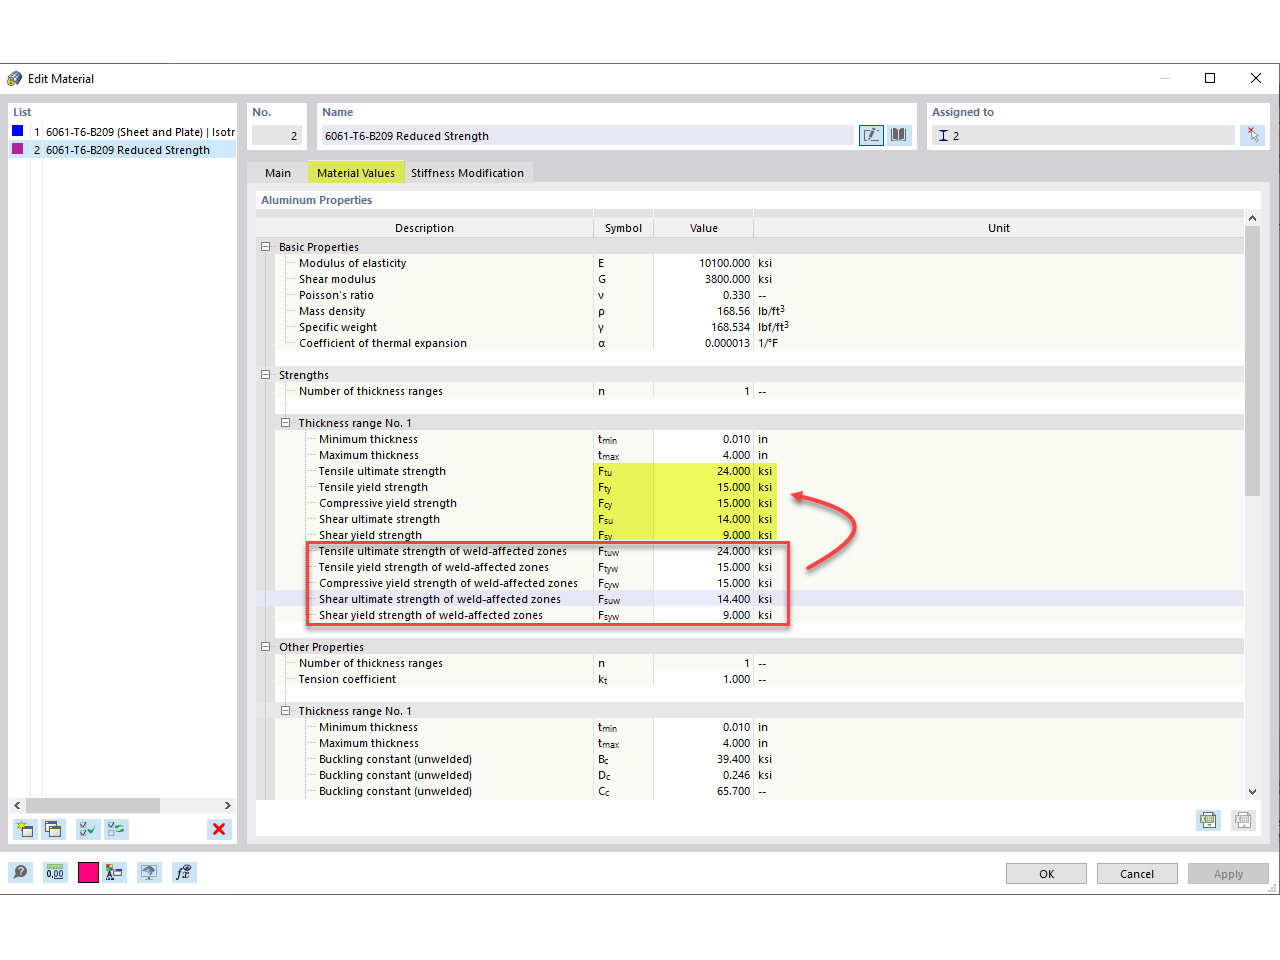This screenshot has width=1280, height=960.
Task: Open the units and decimals icon
Action: (55, 872)
